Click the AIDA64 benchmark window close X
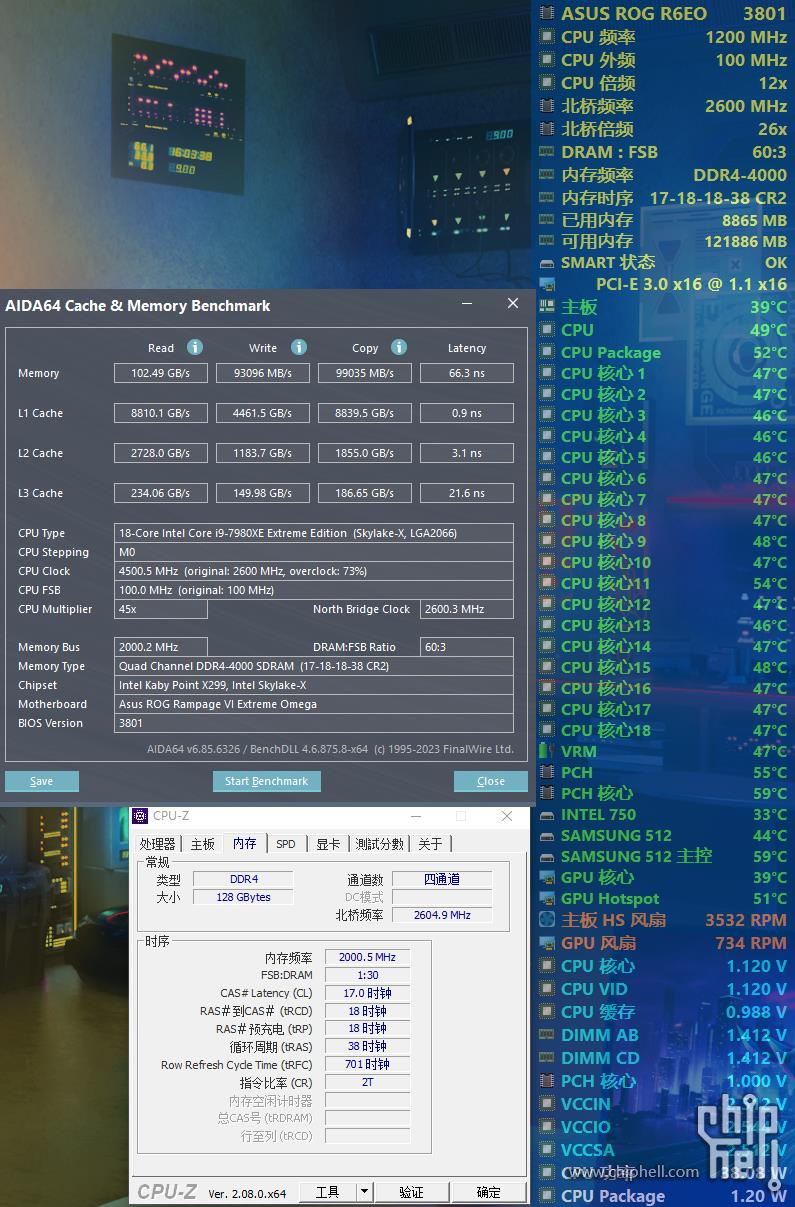 [x=513, y=304]
